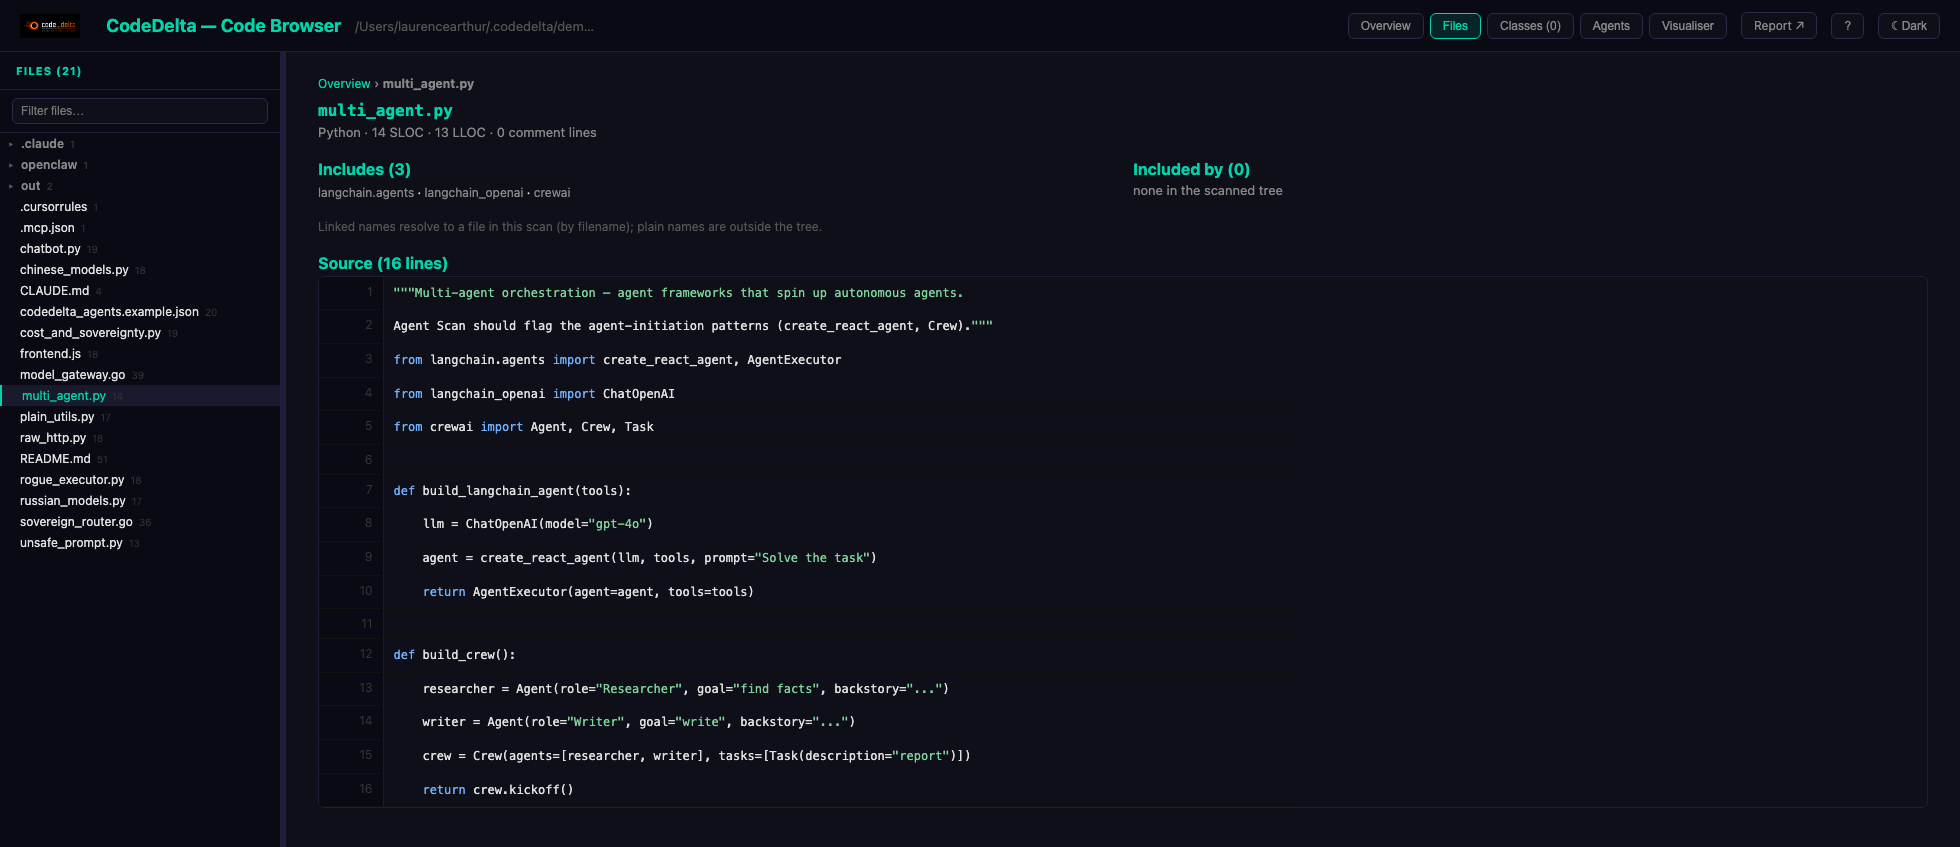Toggle the Dark theme button
Viewport: 1960px width, 847px height.
pos(1909,26)
